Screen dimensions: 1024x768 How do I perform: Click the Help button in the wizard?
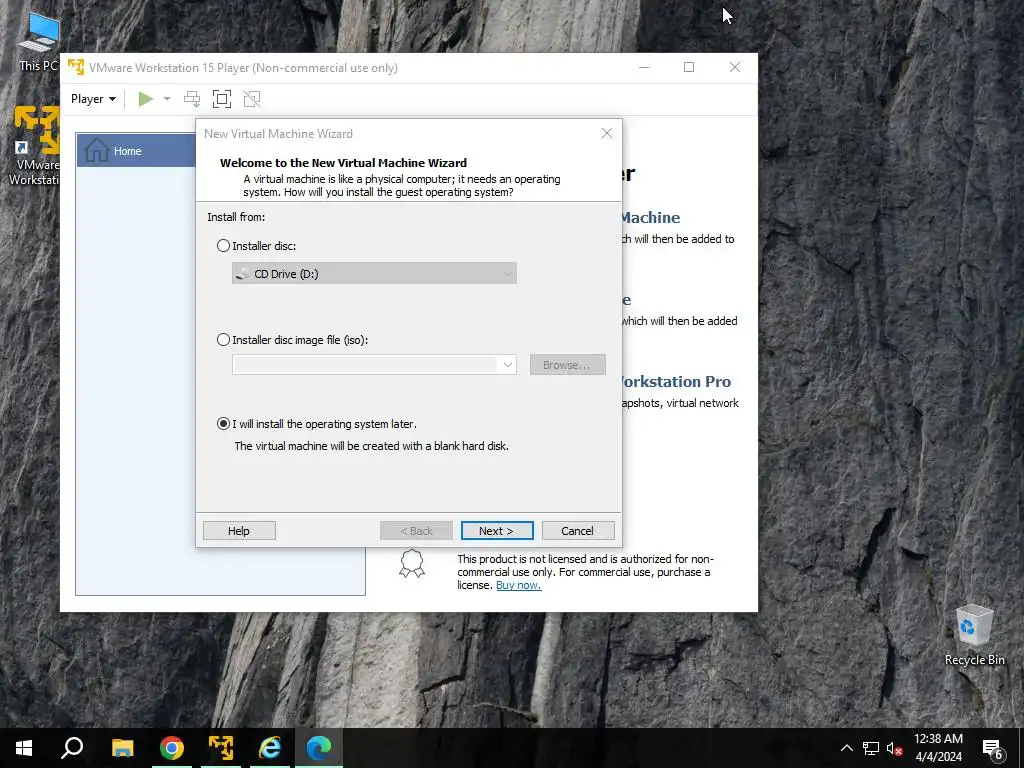[239, 531]
